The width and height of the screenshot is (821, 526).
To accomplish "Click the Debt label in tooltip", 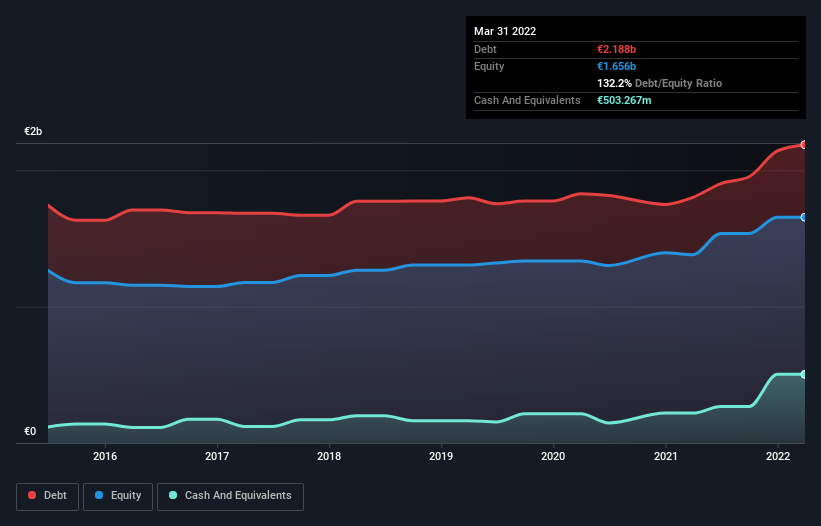I will click(485, 49).
